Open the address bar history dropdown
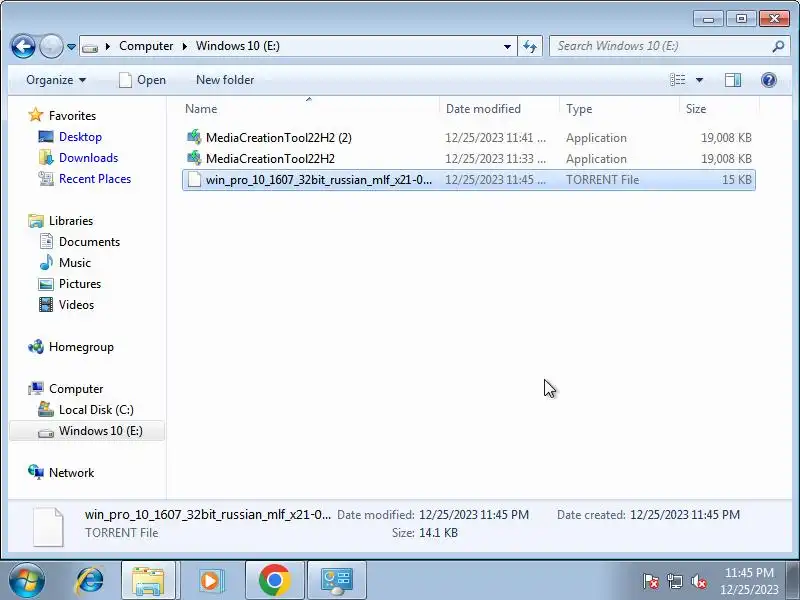 pos(507,46)
